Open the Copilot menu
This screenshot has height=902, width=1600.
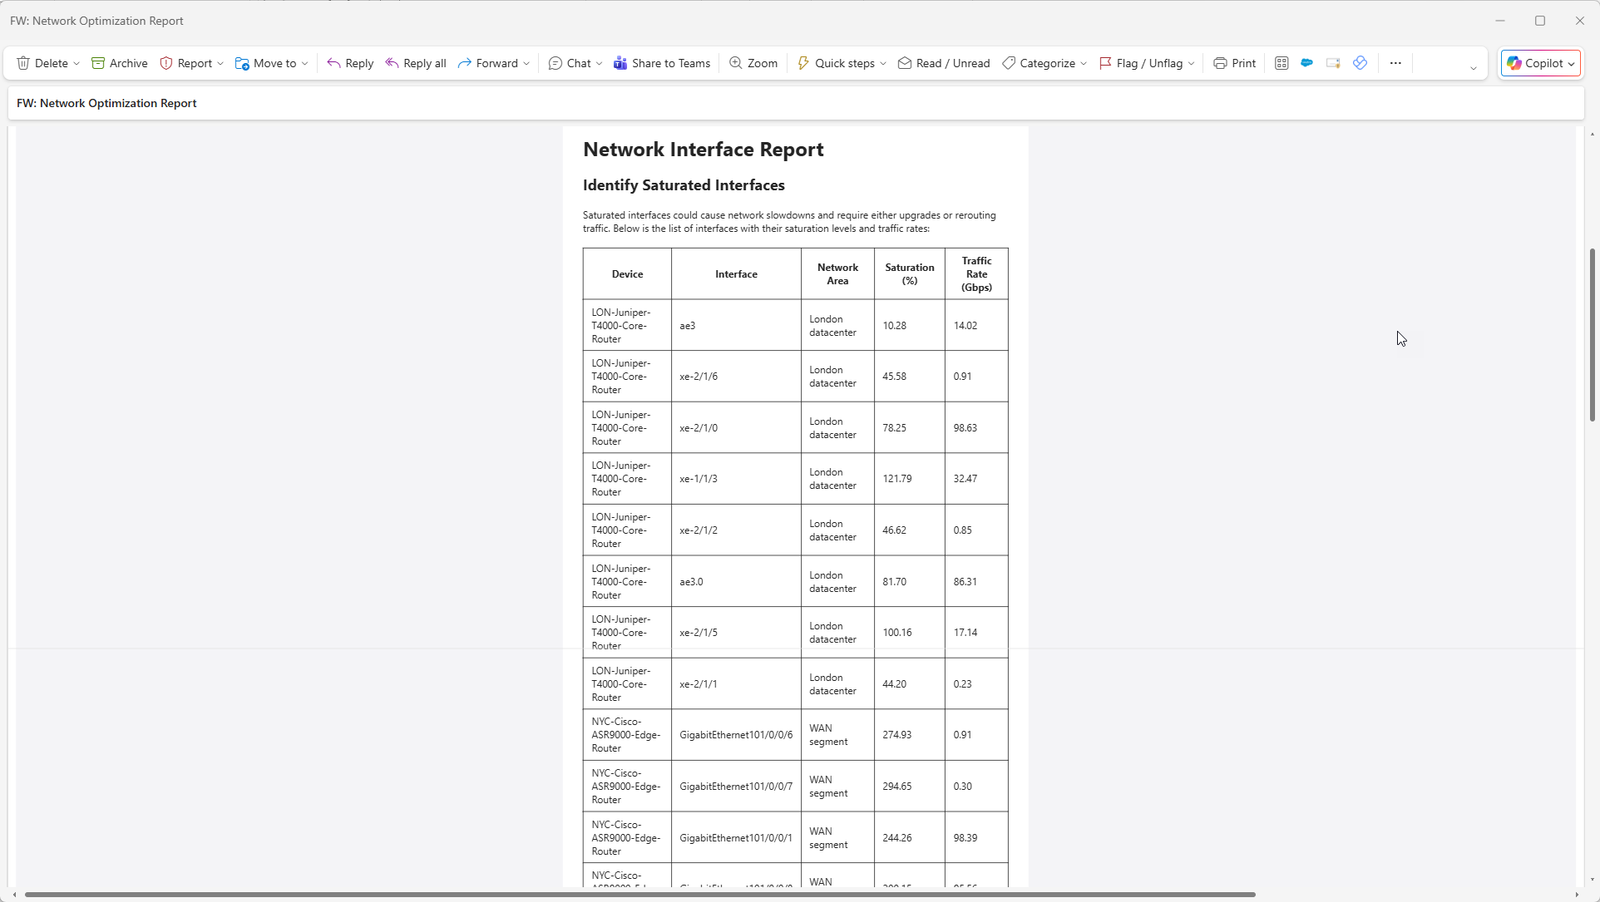(x=1541, y=63)
